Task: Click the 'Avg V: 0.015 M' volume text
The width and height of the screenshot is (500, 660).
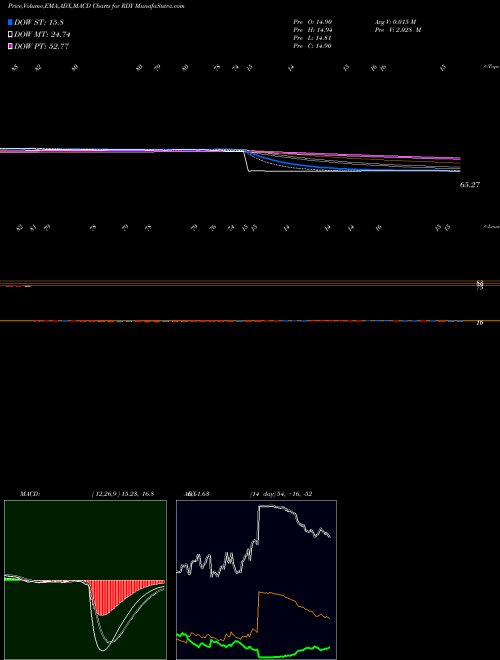Action: [x=395, y=21]
